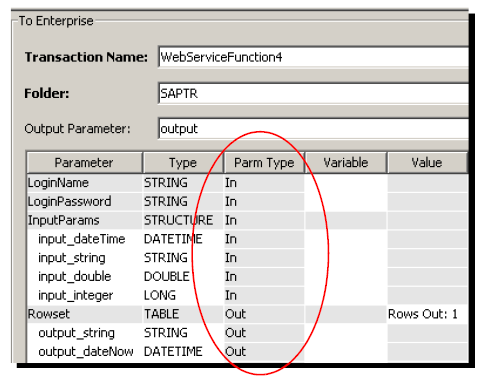The height and width of the screenshot is (384, 486).
Task: Click the 'Rows Out: 1' value cell
Action: pos(427,314)
